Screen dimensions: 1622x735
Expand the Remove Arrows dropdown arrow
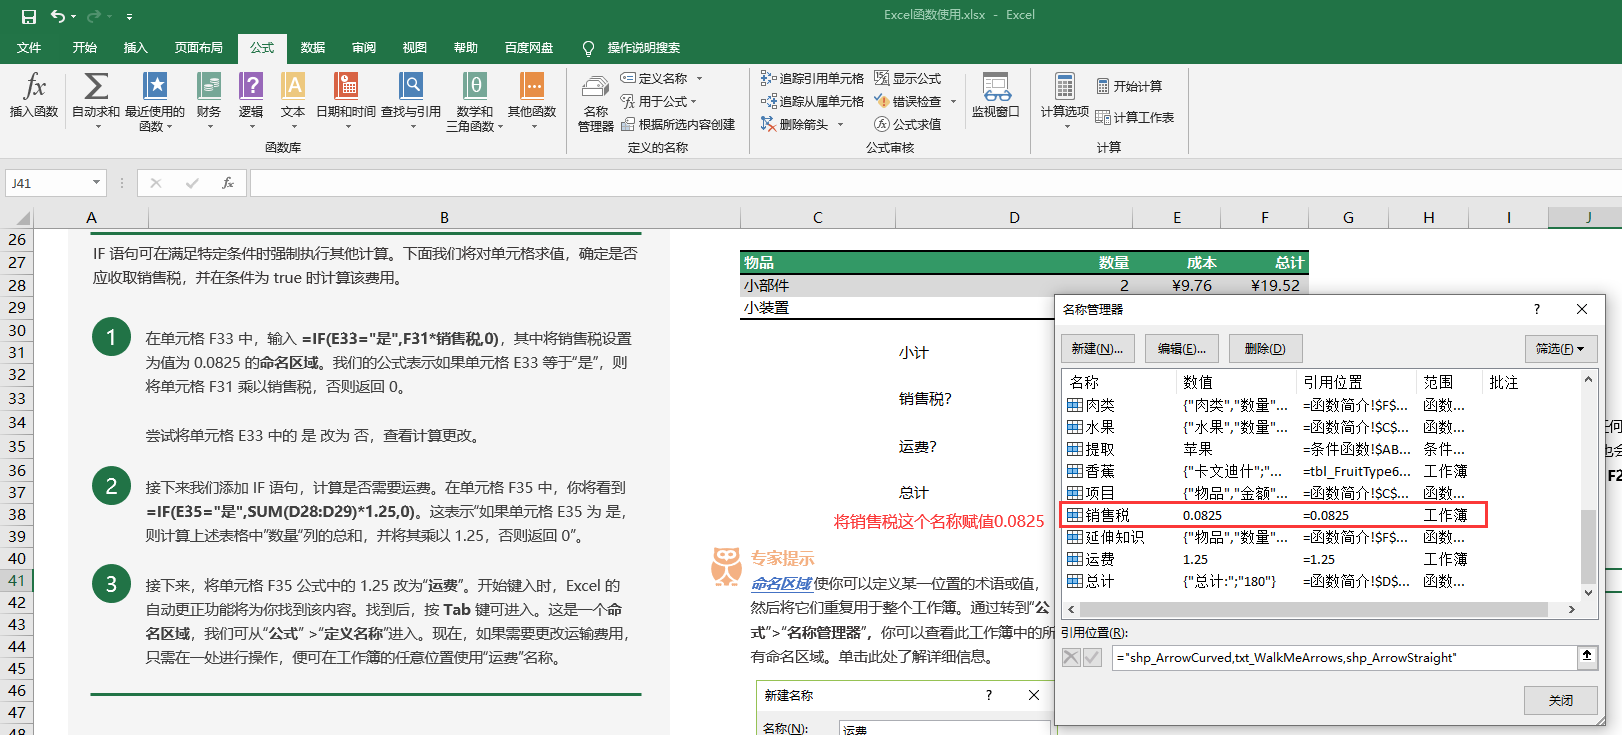(840, 124)
